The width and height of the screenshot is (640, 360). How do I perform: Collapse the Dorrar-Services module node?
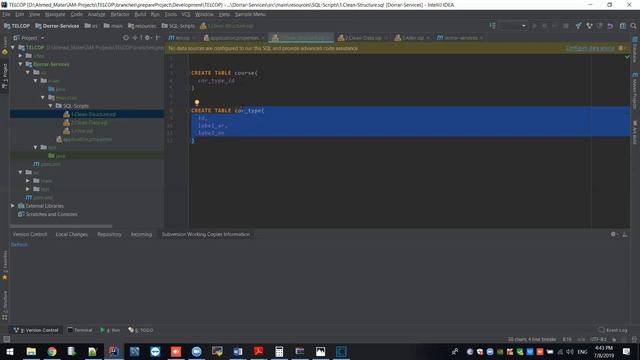(20, 64)
